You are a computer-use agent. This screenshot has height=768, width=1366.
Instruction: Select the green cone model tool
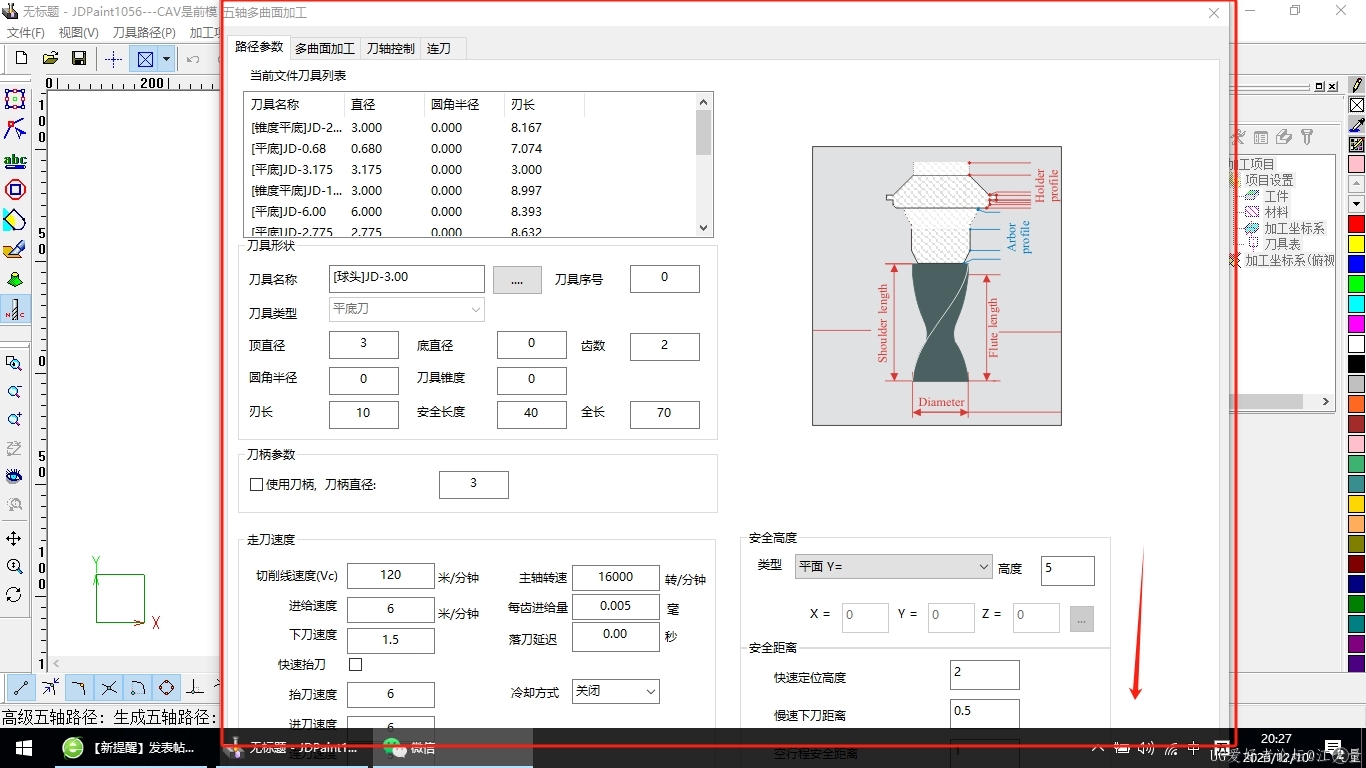coord(15,280)
